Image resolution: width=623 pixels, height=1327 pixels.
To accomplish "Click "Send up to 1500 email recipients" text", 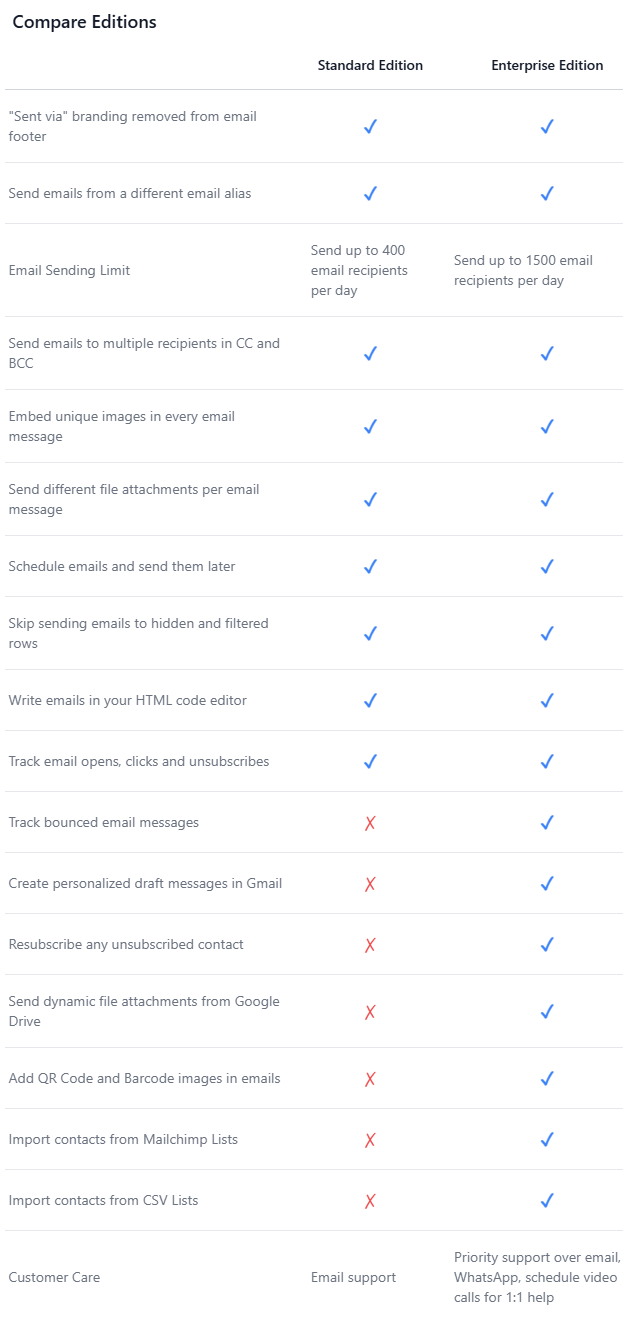I will tap(523, 270).
